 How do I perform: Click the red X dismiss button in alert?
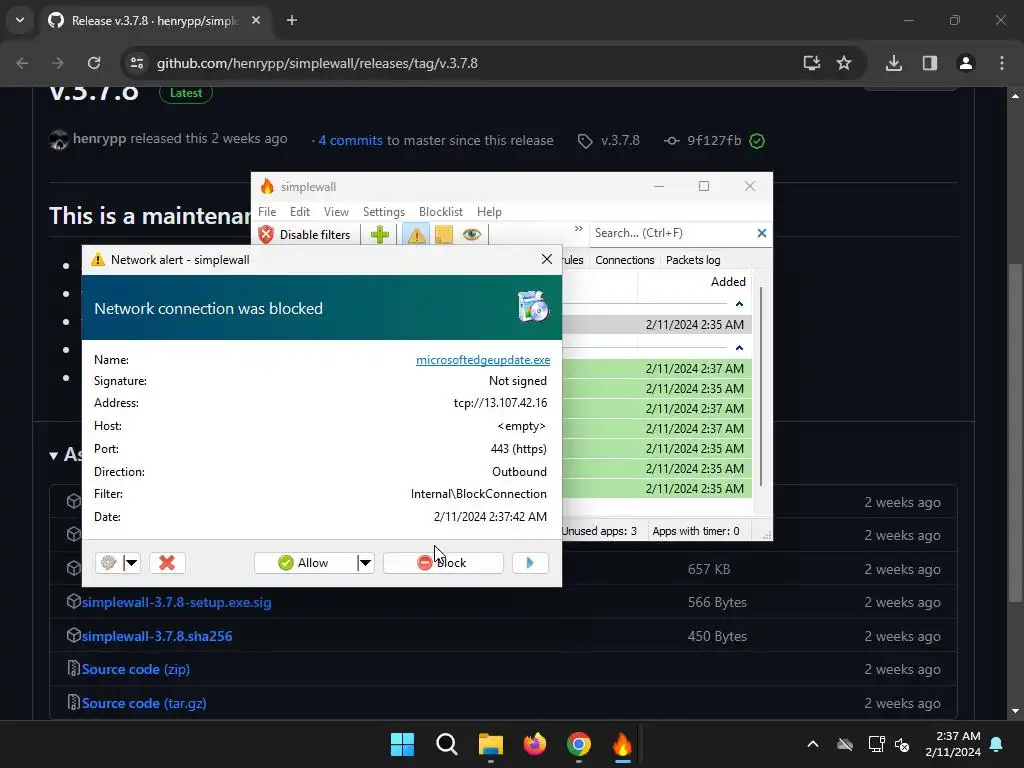pyautogui.click(x=167, y=563)
